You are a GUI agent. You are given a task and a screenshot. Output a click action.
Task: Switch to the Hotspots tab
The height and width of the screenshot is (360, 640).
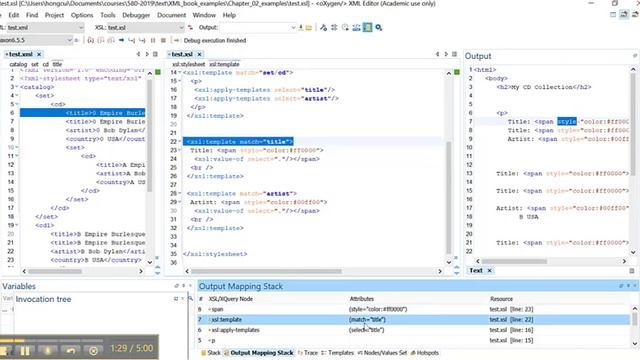(425, 353)
